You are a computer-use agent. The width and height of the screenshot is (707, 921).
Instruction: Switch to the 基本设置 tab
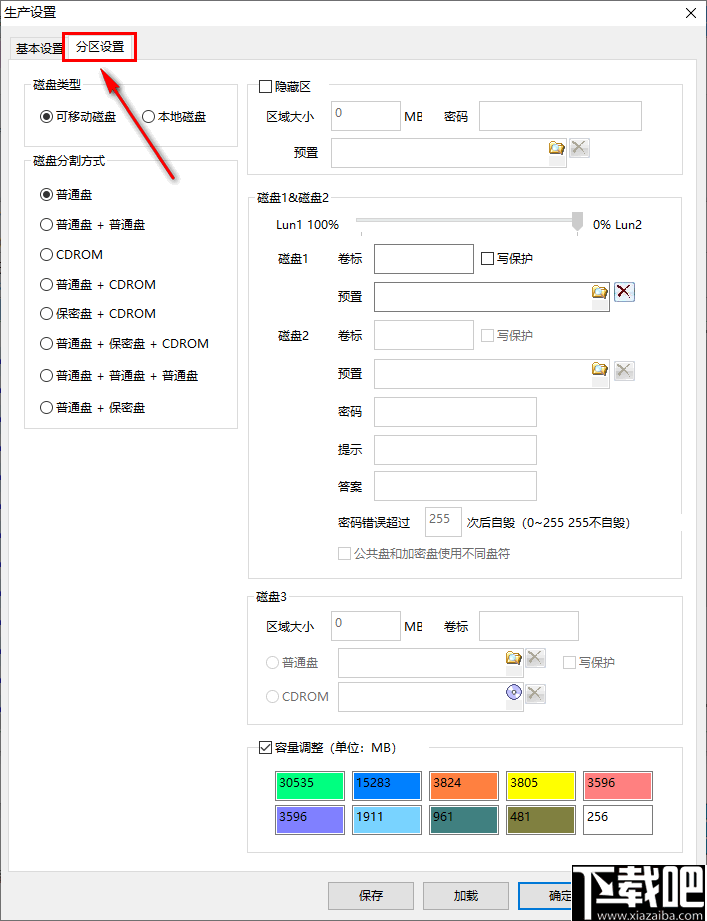(x=38, y=49)
